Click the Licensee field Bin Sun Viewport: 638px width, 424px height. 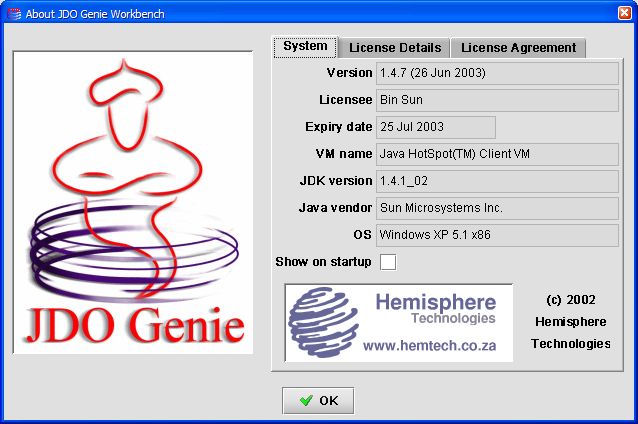(497, 100)
